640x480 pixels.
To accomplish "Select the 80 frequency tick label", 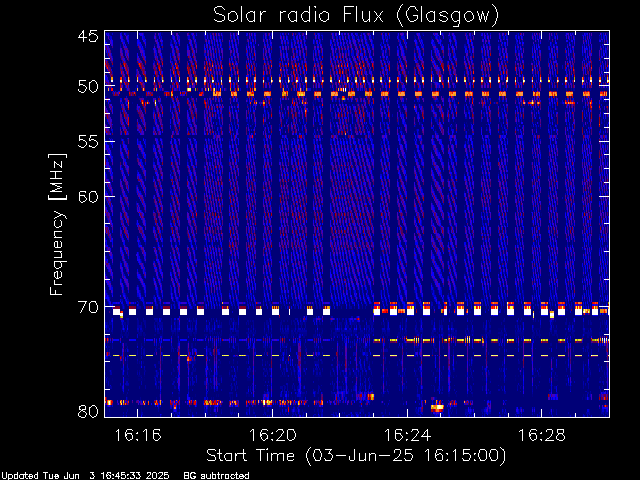I will (88, 411).
